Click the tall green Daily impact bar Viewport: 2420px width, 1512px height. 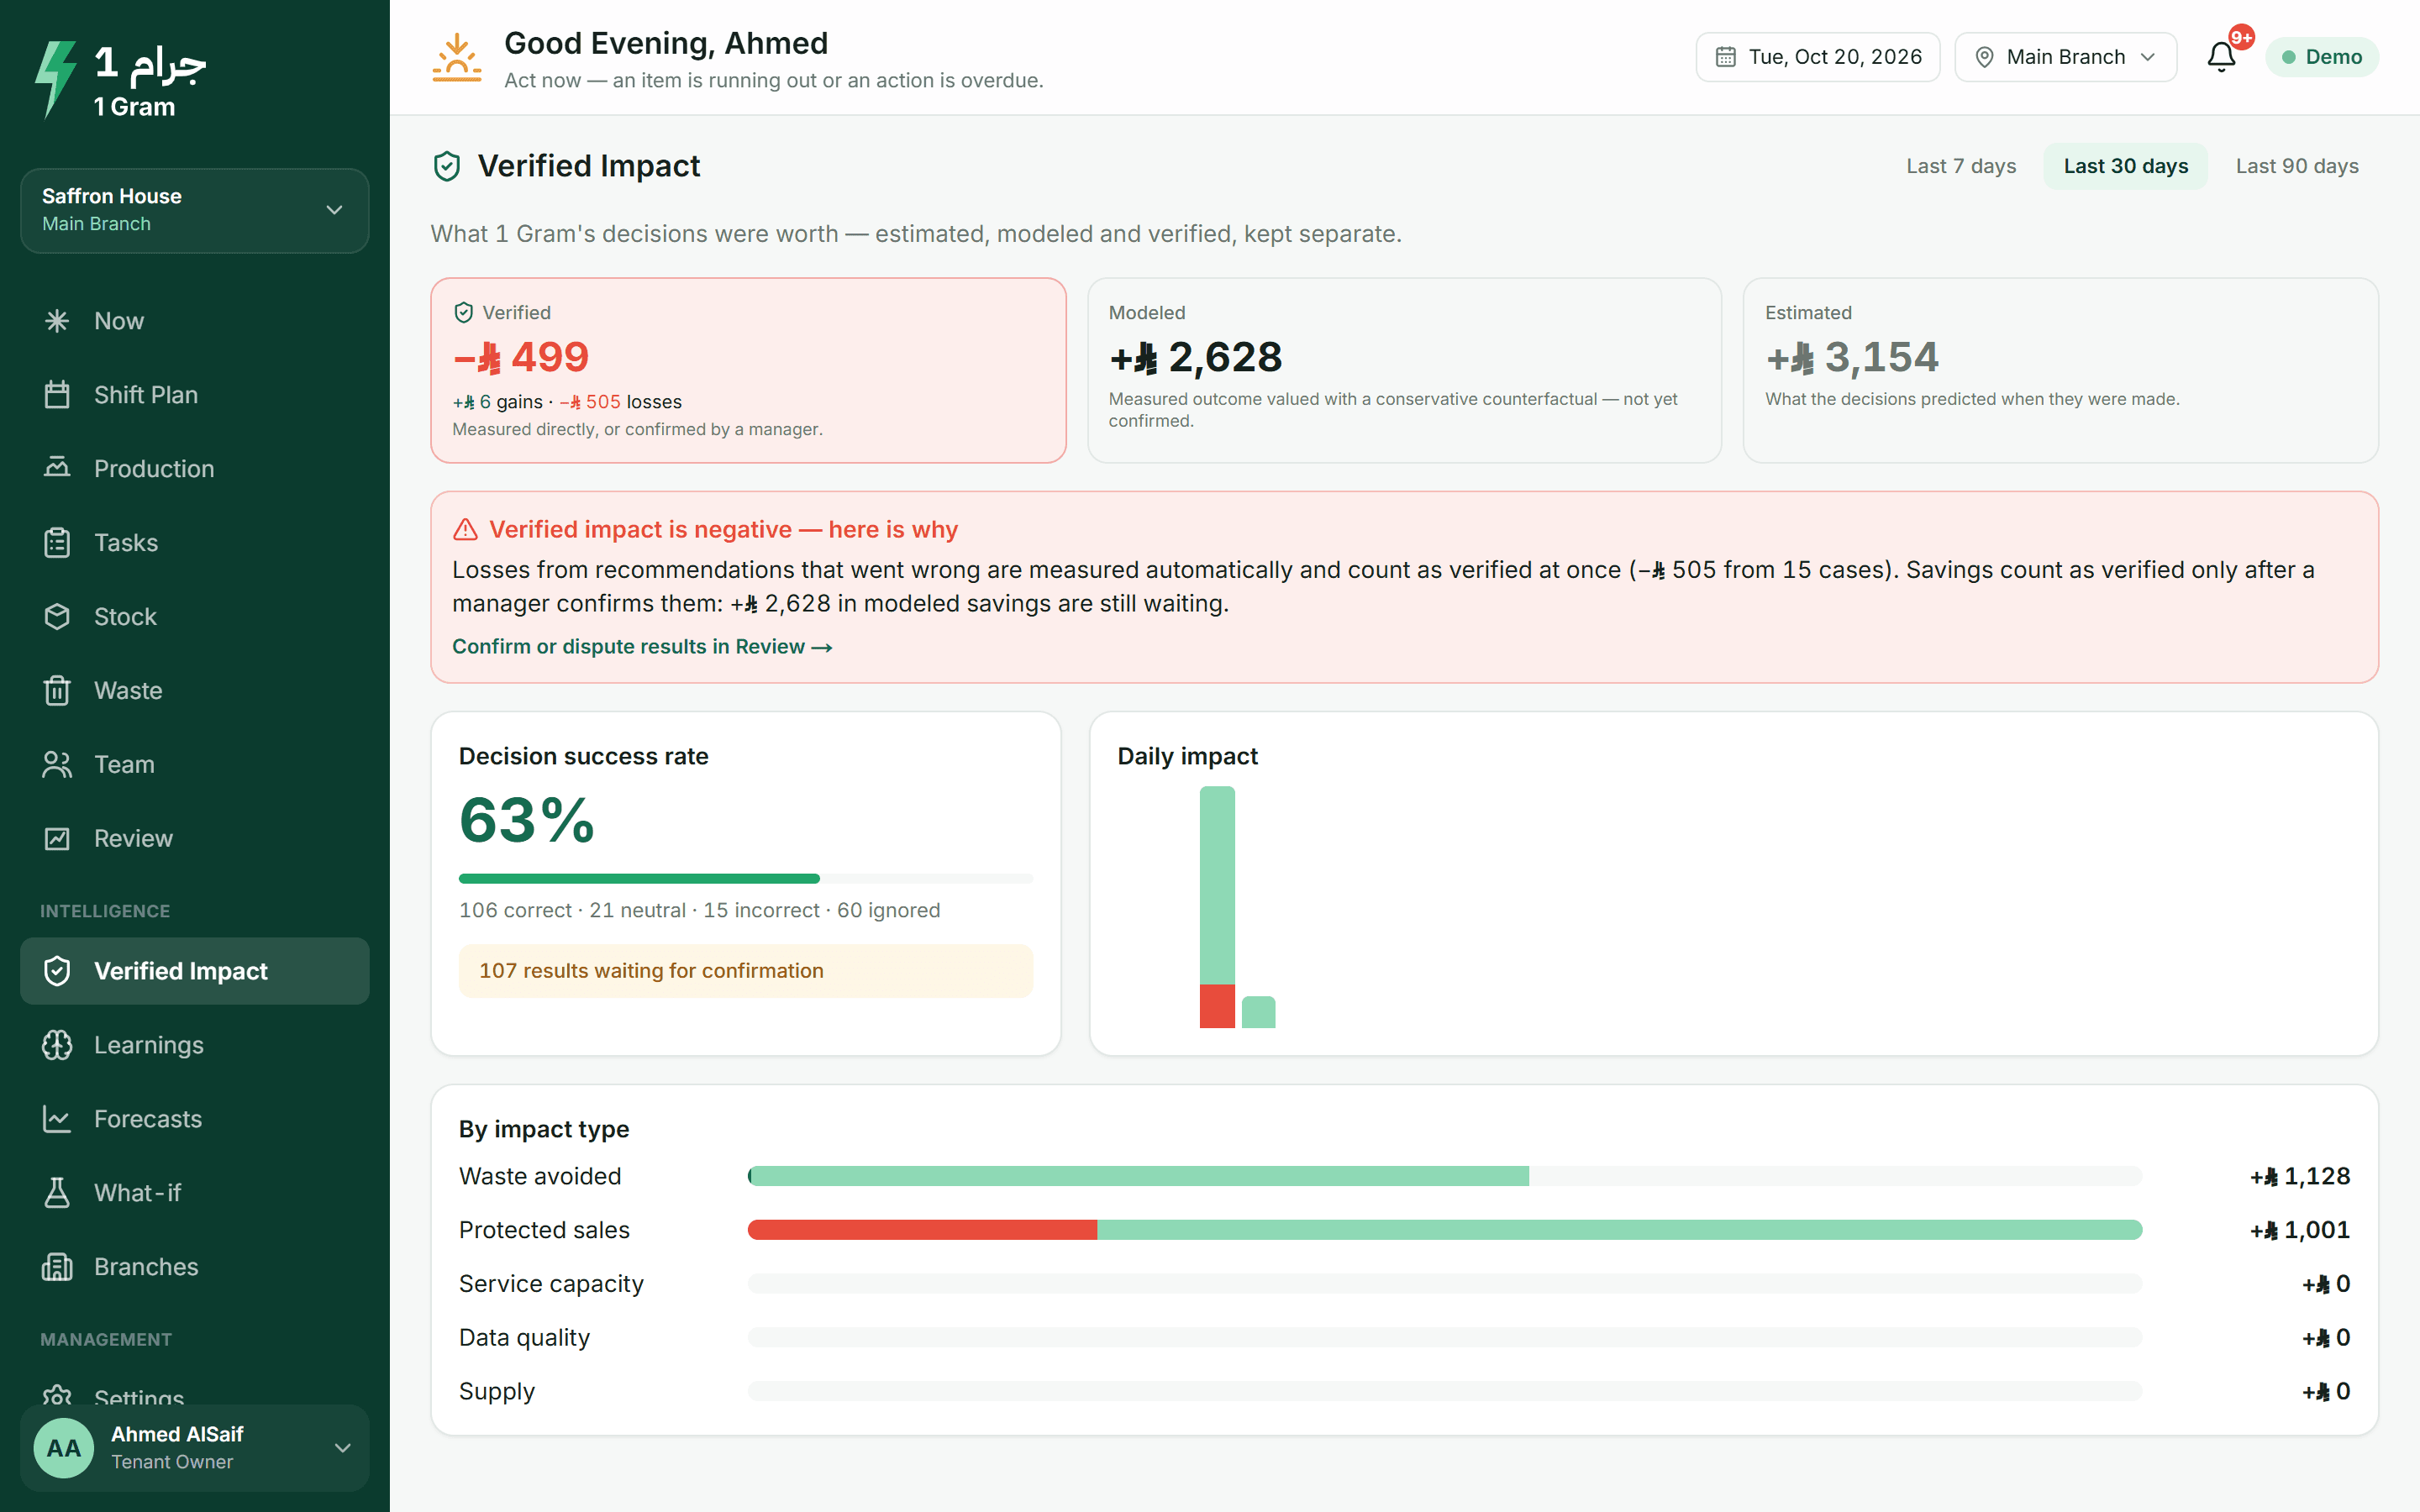point(1217,886)
